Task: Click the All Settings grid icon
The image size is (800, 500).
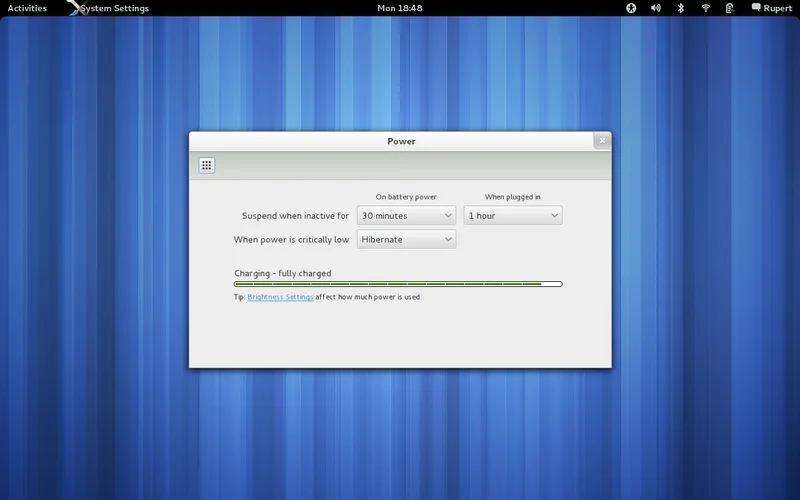Action: (x=206, y=165)
